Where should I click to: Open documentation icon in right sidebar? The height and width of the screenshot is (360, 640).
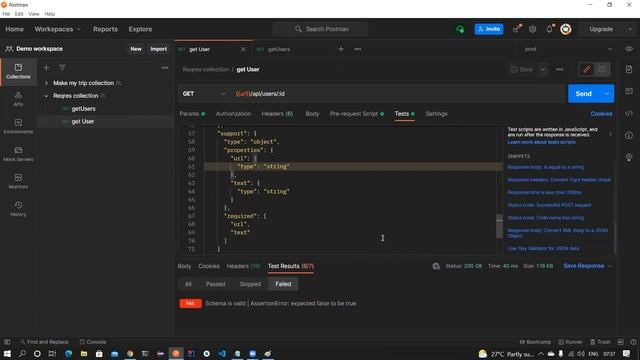pos(629,69)
